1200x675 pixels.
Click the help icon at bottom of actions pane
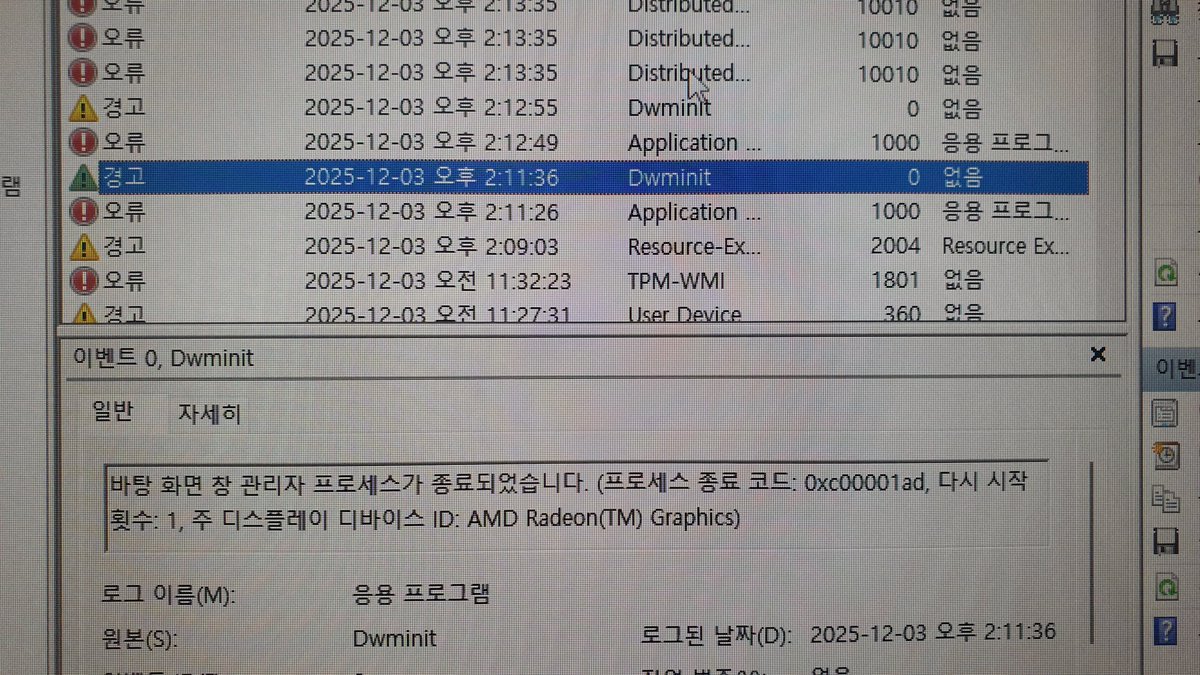click(1164, 630)
